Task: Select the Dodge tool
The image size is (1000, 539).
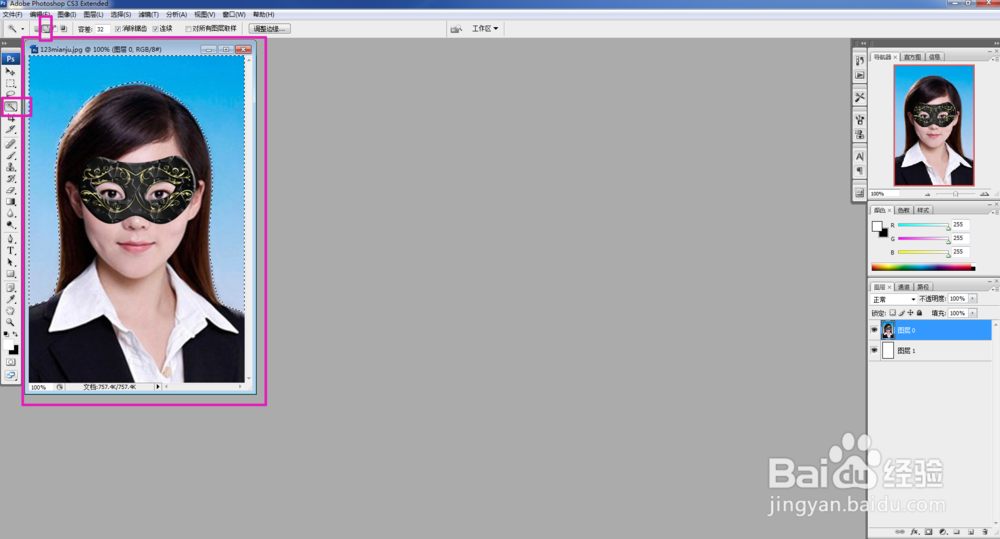Action: tap(10, 225)
